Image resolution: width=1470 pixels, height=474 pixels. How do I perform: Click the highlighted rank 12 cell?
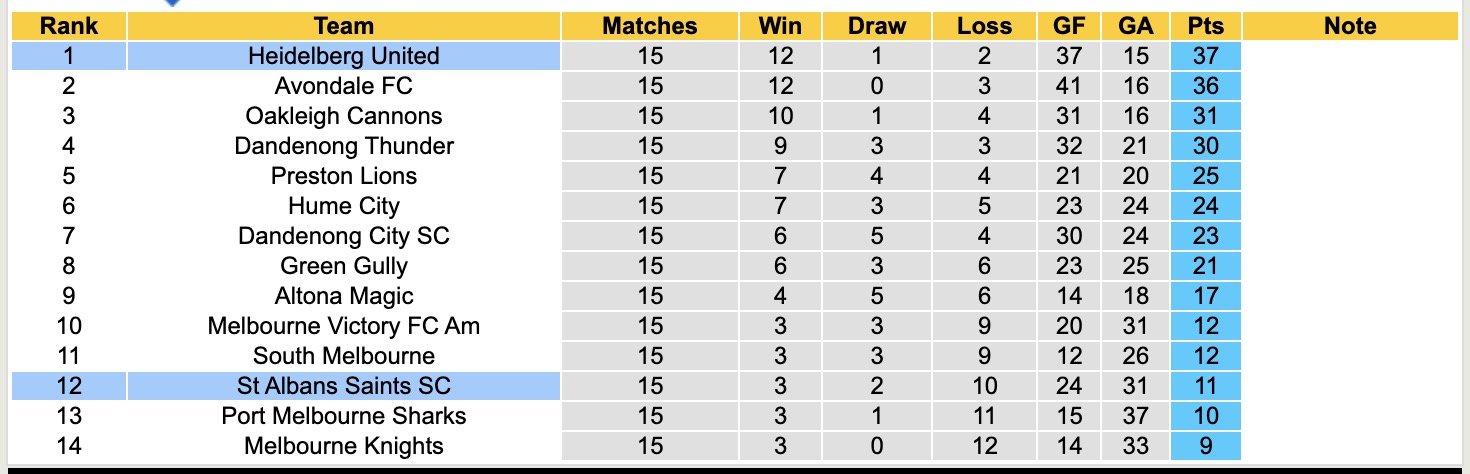(x=68, y=386)
